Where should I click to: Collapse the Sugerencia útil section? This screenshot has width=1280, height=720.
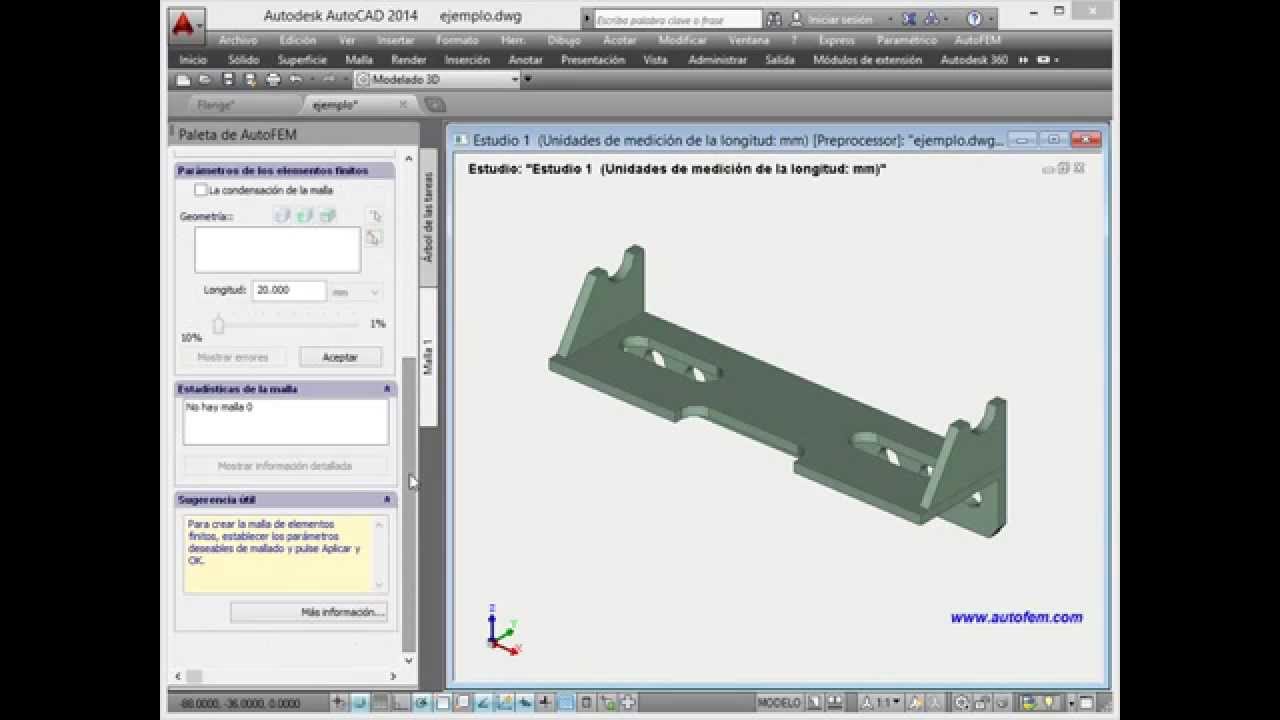point(387,499)
